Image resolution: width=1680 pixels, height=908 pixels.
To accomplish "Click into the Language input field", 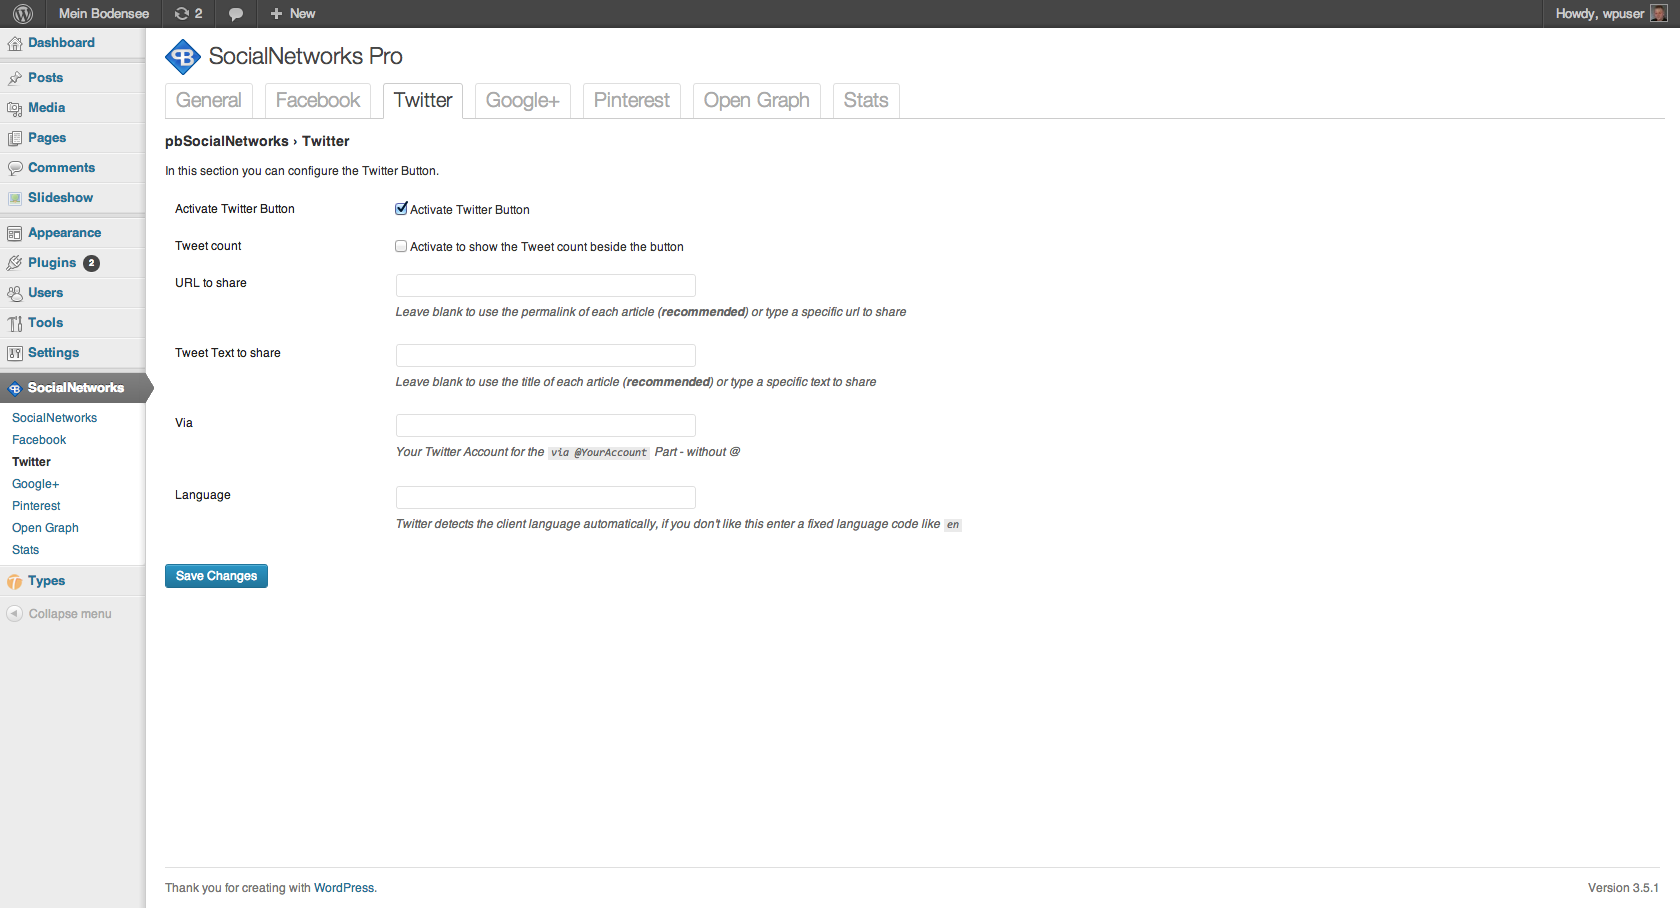I will click(545, 498).
